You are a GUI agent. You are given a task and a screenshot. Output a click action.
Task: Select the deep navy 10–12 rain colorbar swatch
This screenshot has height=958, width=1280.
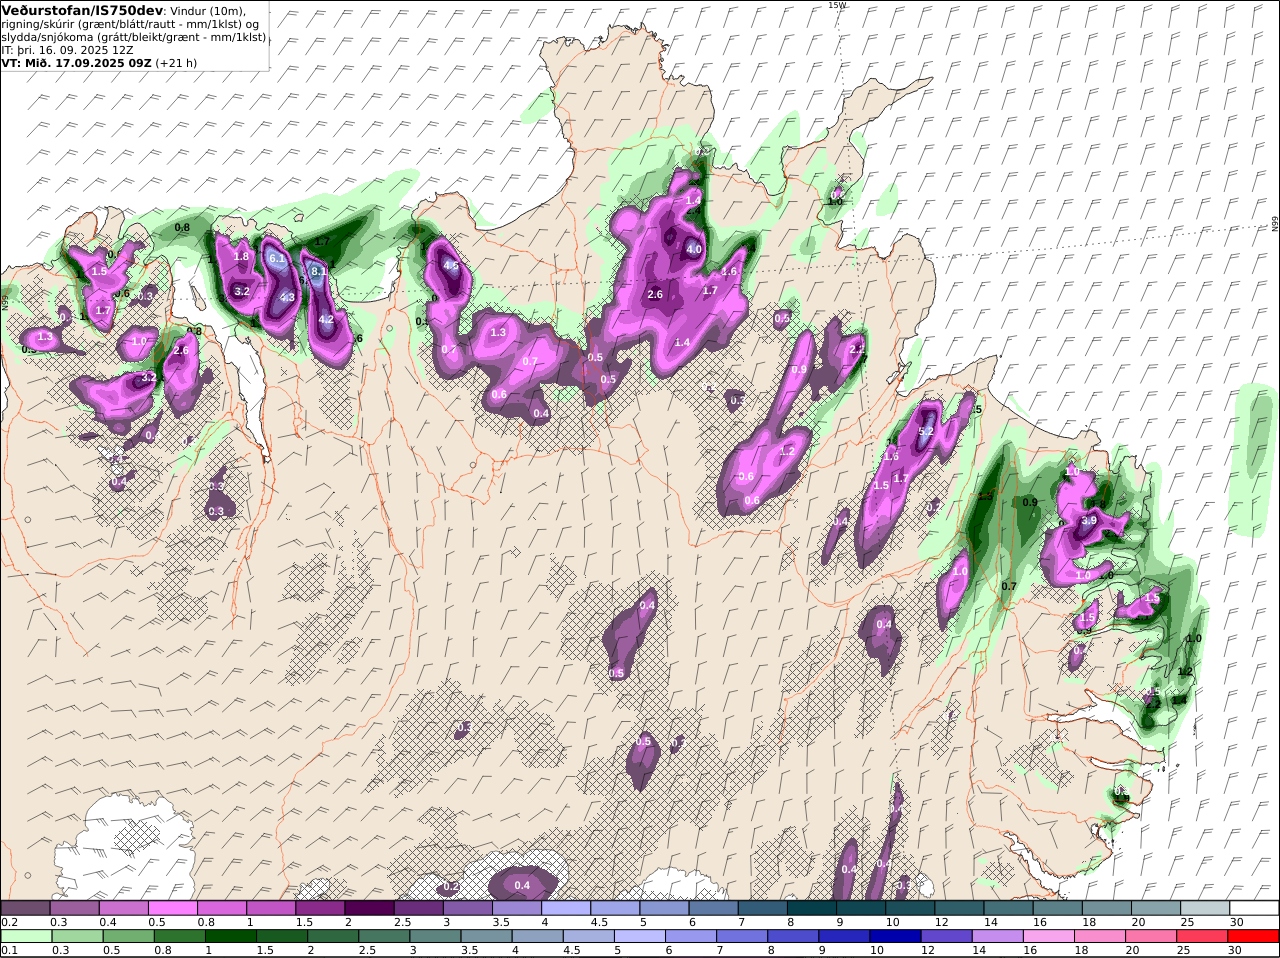(x=895, y=936)
